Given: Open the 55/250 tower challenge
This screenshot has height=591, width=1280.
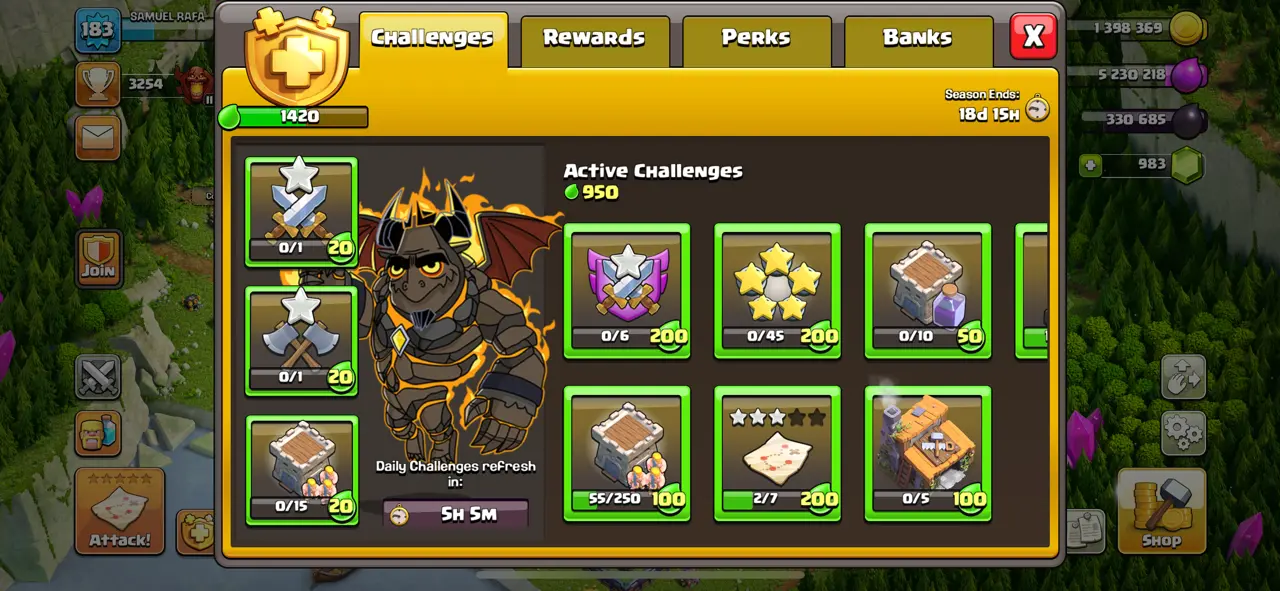Looking at the screenshot, I should [x=627, y=453].
